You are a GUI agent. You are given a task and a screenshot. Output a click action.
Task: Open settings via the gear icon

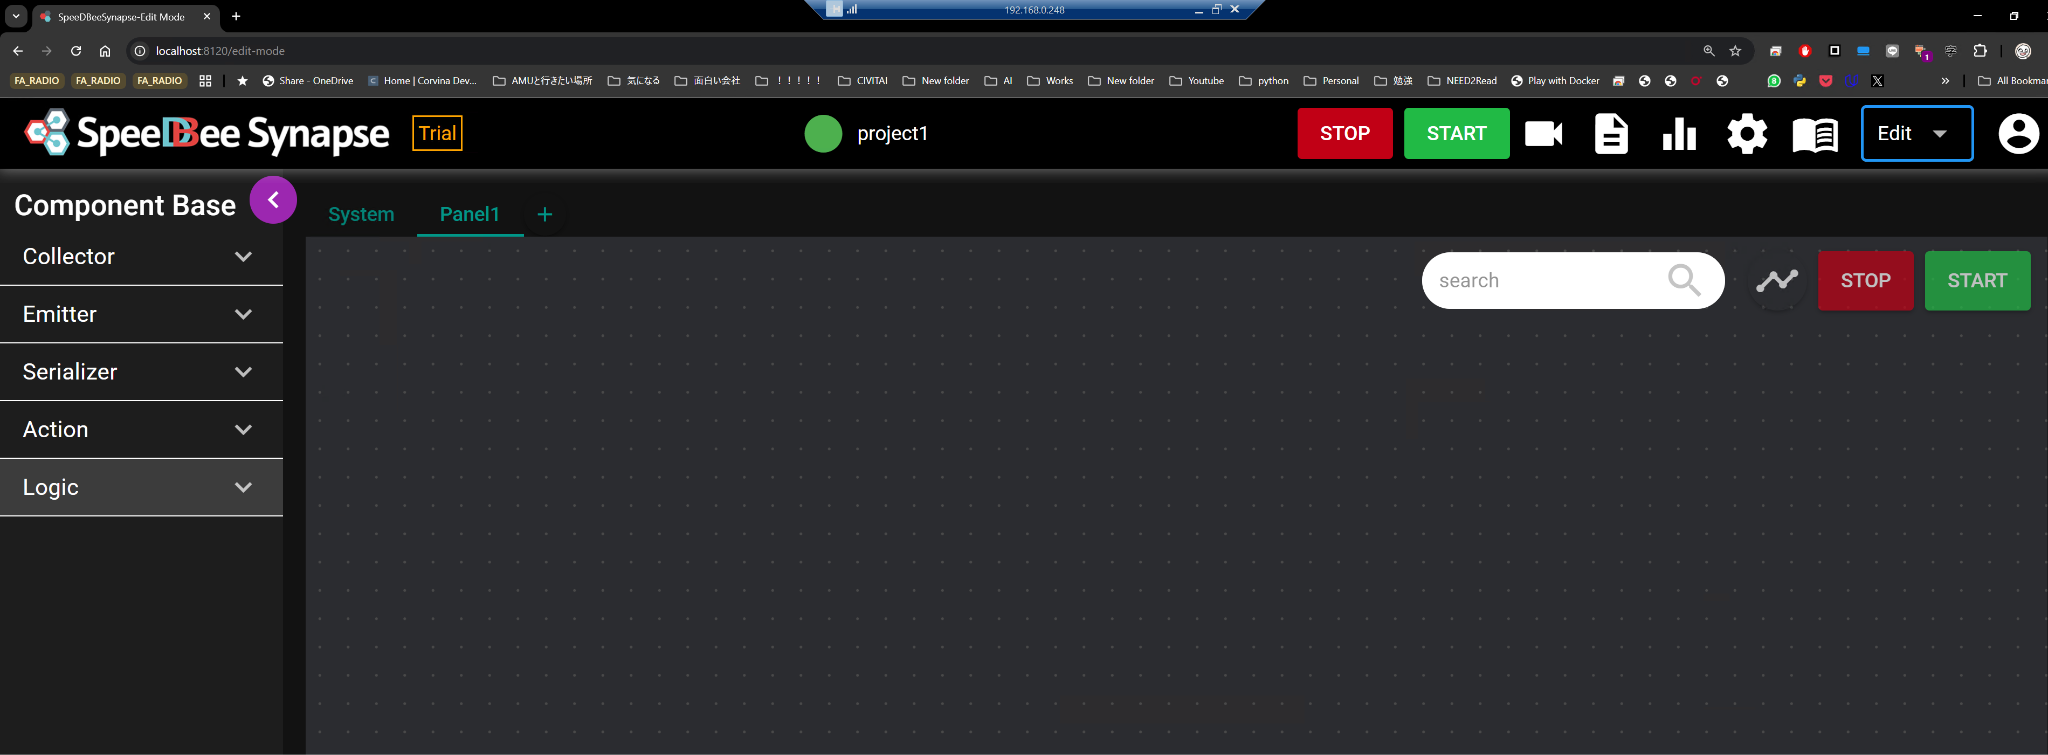[x=1747, y=134]
